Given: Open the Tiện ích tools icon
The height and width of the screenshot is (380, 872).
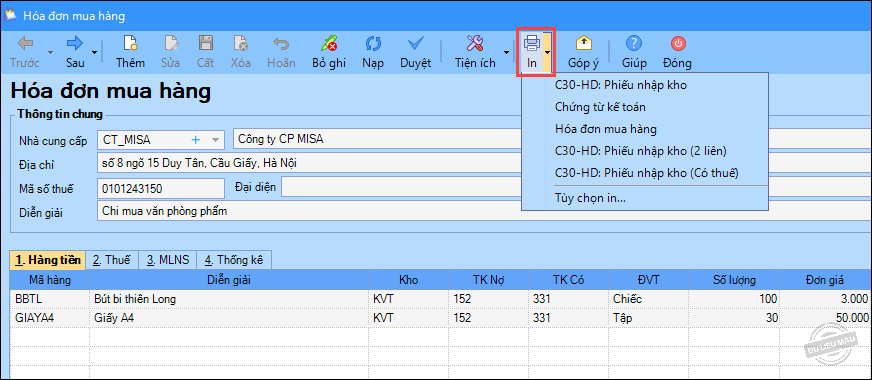Looking at the screenshot, I should click(474, 43).
